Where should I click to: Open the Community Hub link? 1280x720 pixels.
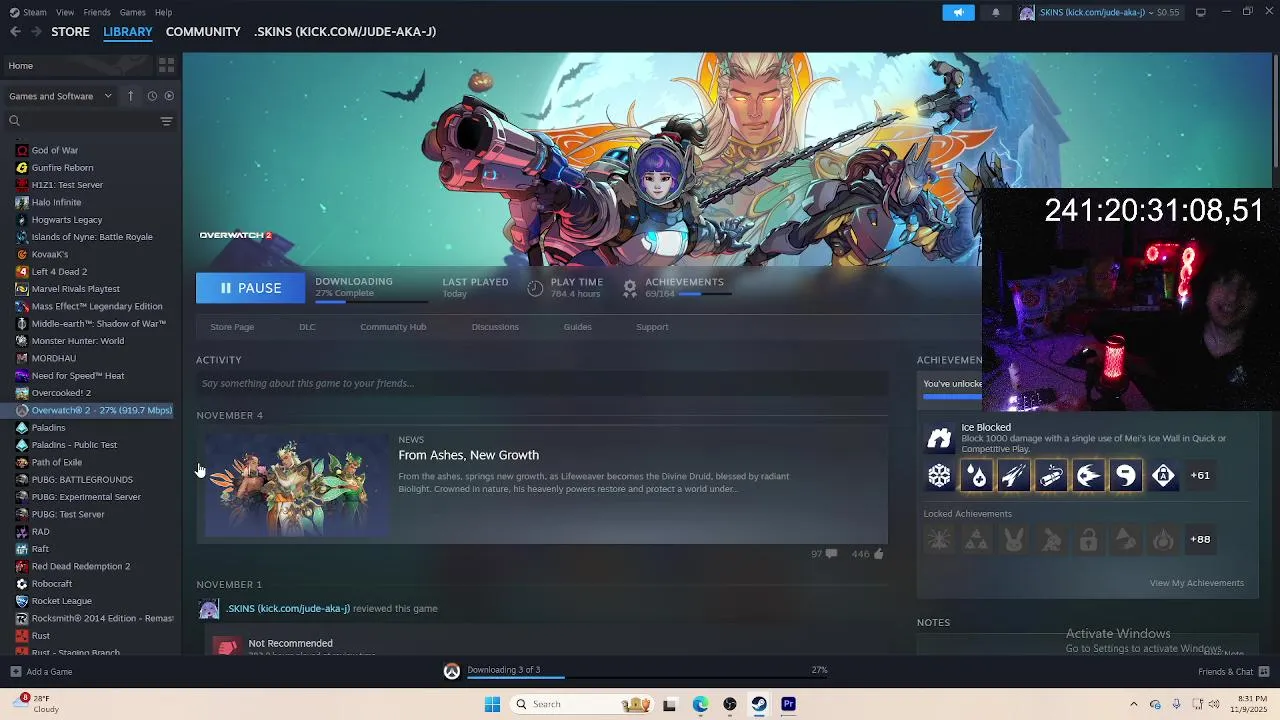click(x=393, y=327)
